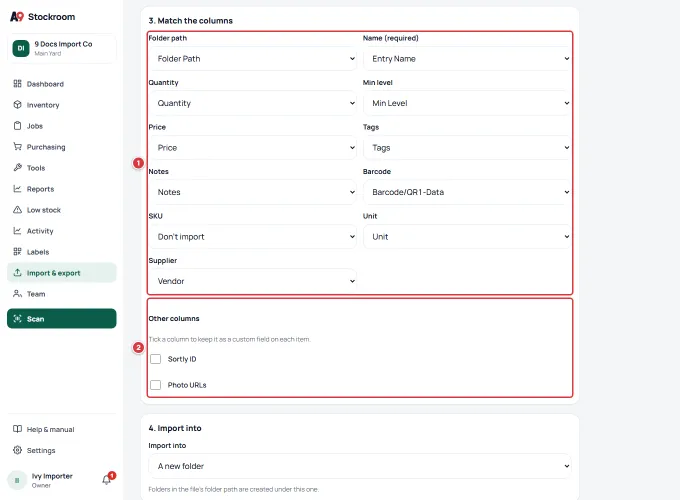Viewport: 680px width, 500px height.
Task: Open the Quantity column dropdown
Action: pyautogui.click(x=253, y=103)
